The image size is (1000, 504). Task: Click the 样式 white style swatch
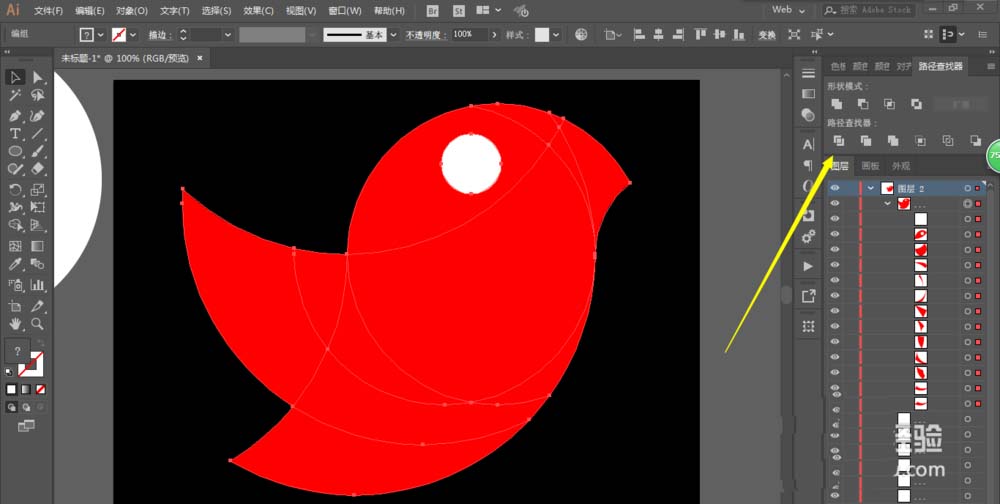coord(542,34)
